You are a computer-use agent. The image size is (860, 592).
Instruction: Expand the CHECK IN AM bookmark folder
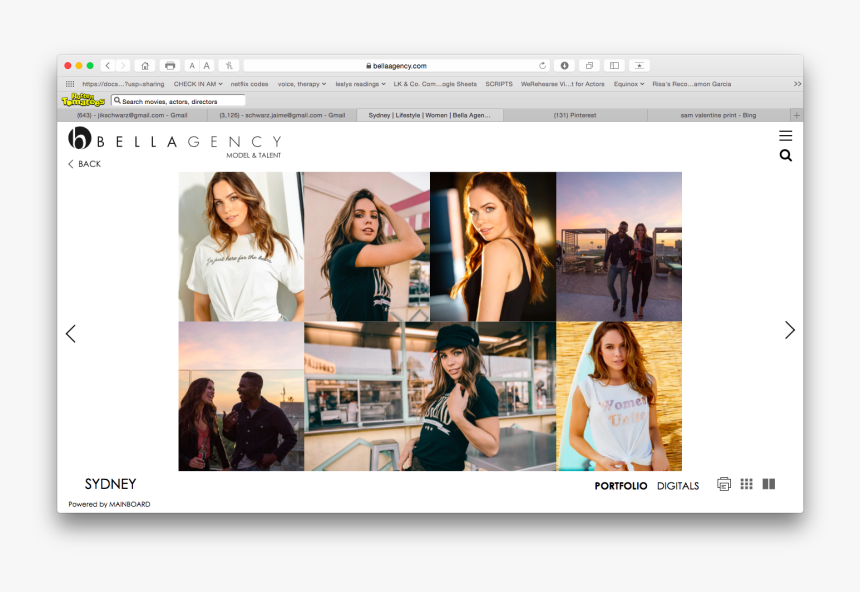tap(197, 84)
